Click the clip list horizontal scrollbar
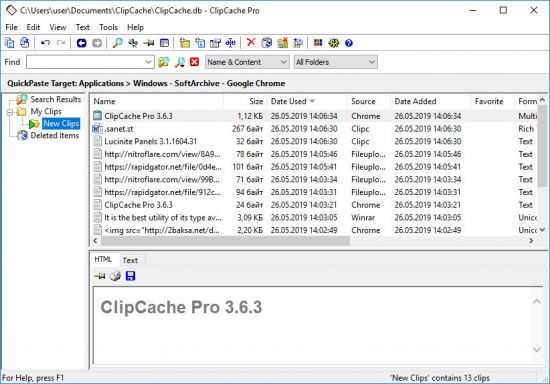 [x=226, y=241]
